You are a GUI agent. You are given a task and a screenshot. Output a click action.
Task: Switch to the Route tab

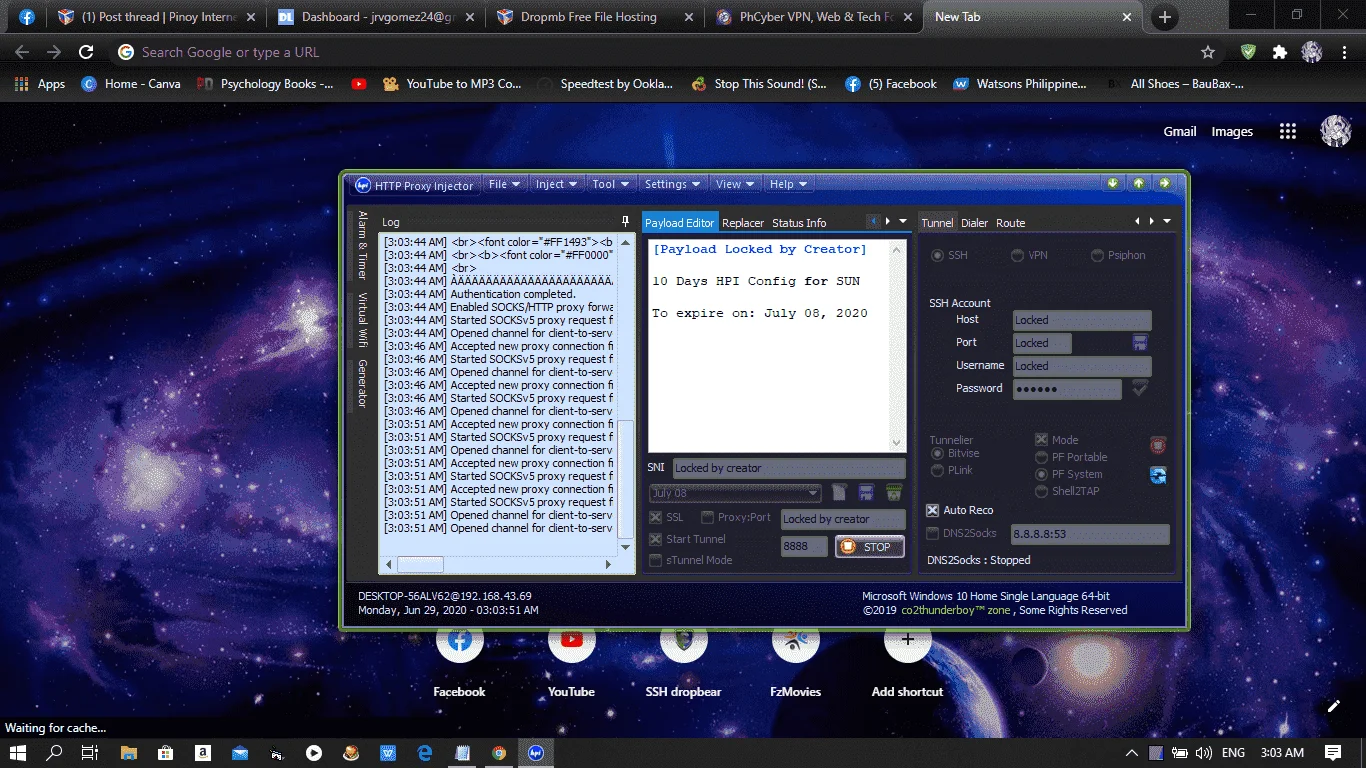(x=1011, y=223)
